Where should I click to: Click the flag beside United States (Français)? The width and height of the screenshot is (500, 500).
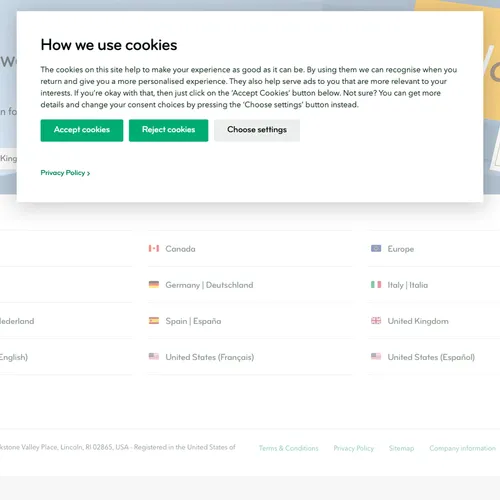[x=154, y=356]
